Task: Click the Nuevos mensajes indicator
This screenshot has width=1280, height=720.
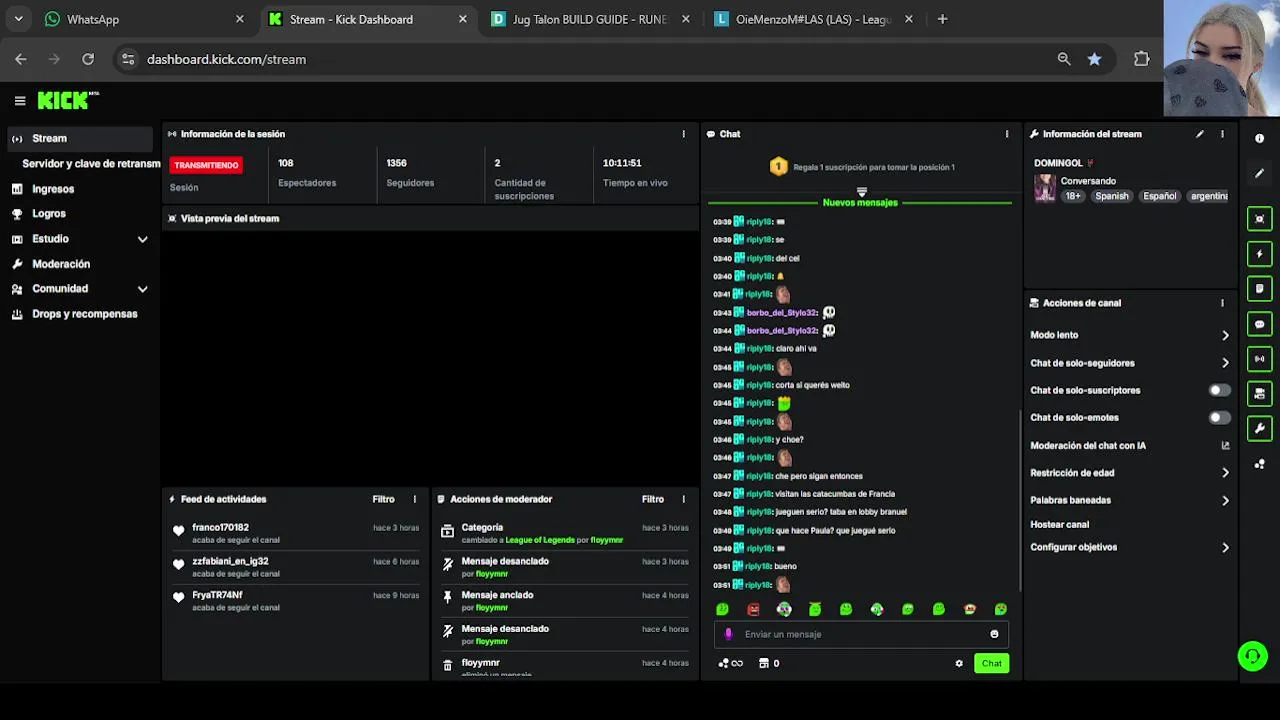Action: 860,203
